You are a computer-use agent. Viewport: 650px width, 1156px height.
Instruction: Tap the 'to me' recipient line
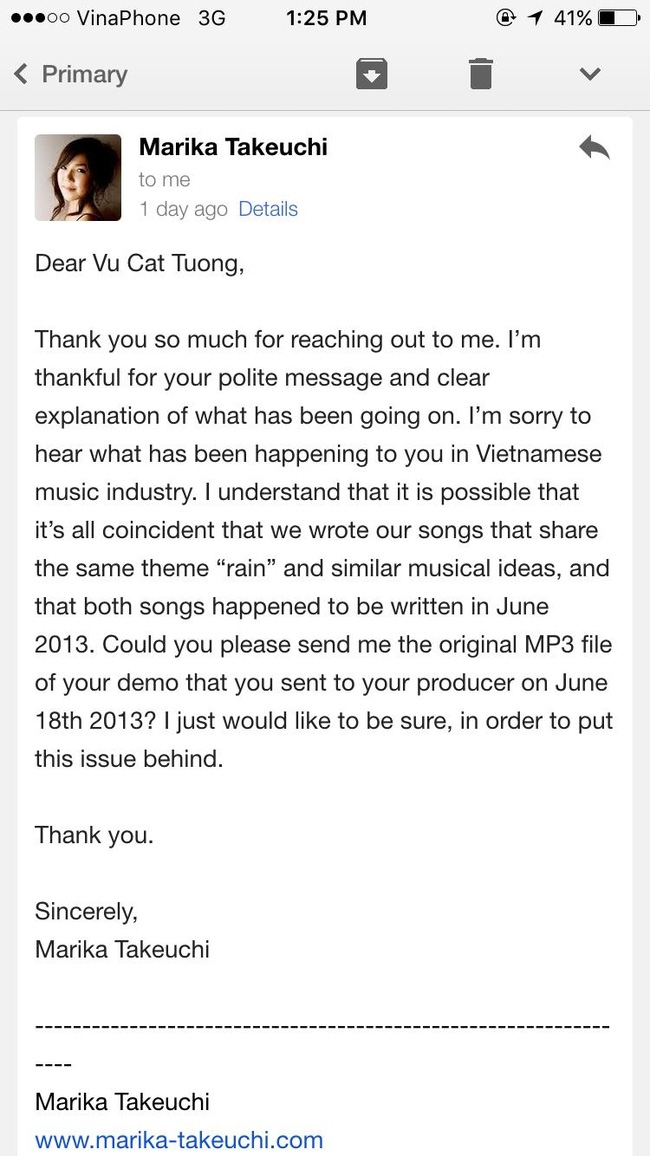pos(164,179)
